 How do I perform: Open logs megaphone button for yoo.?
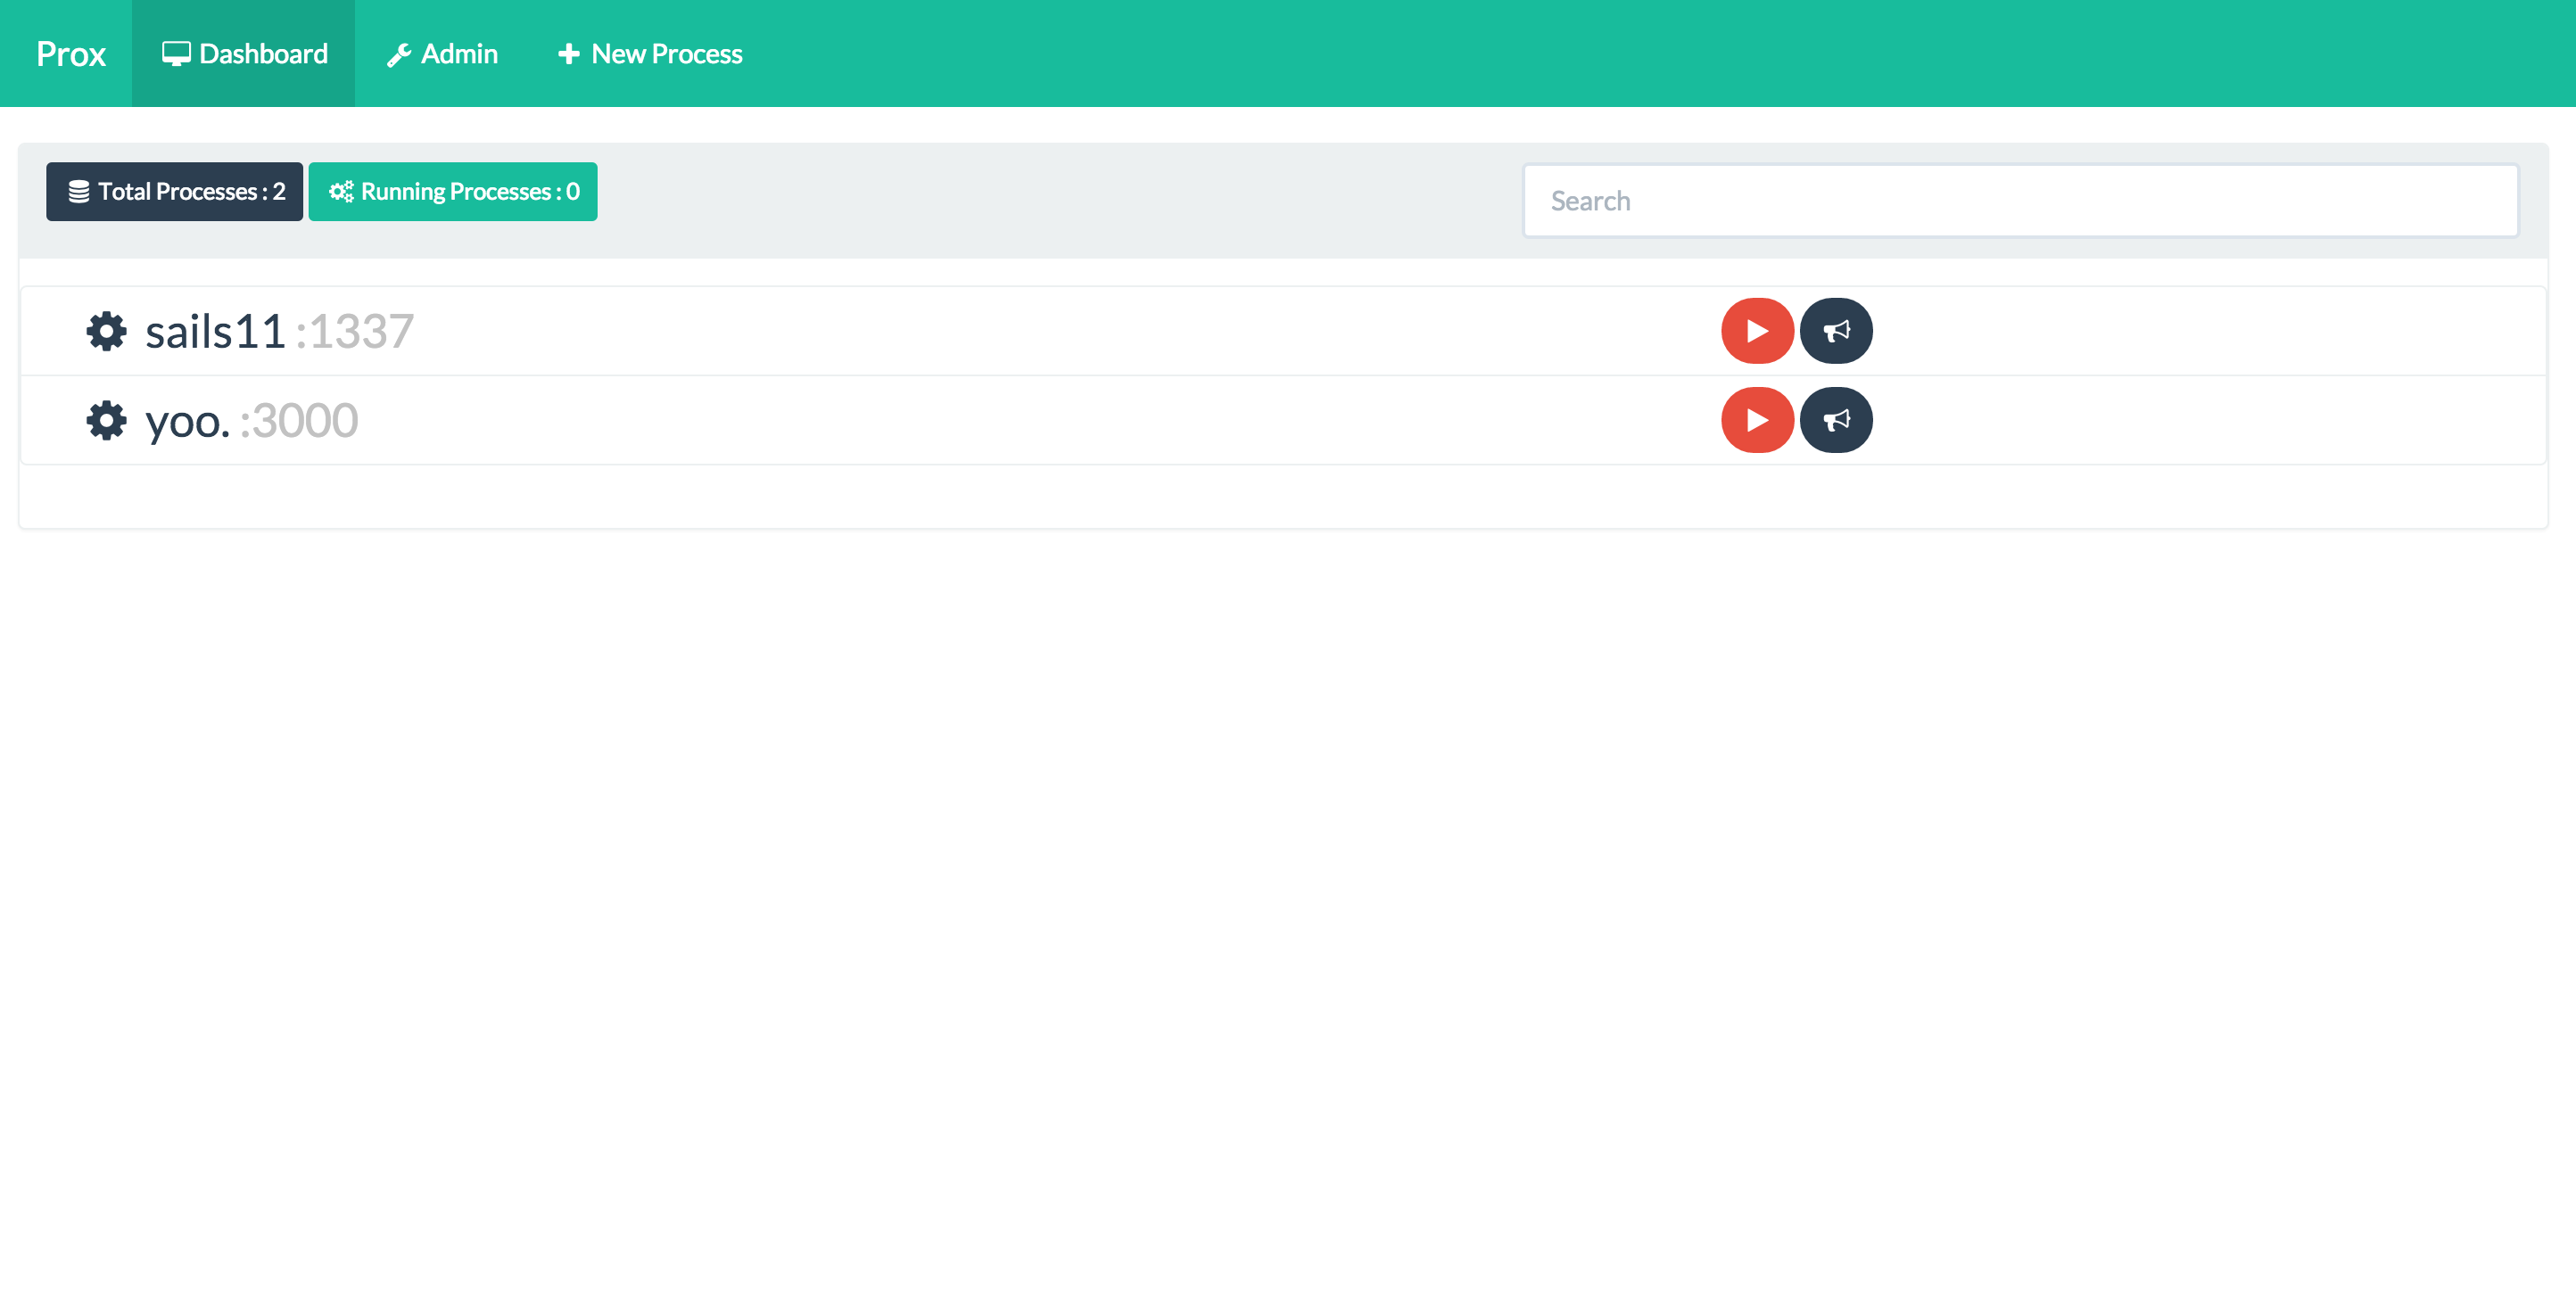[x=1835, y=420]
